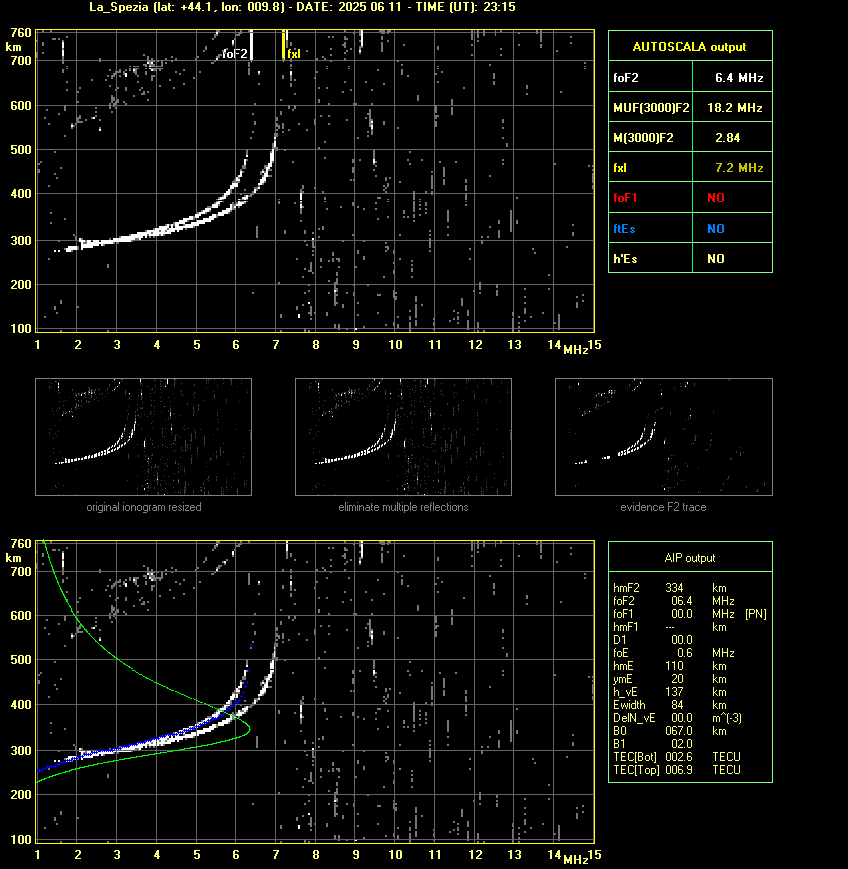Click the AIP output heading
Viewport: 848px width, 869px height.
point(689,558)
